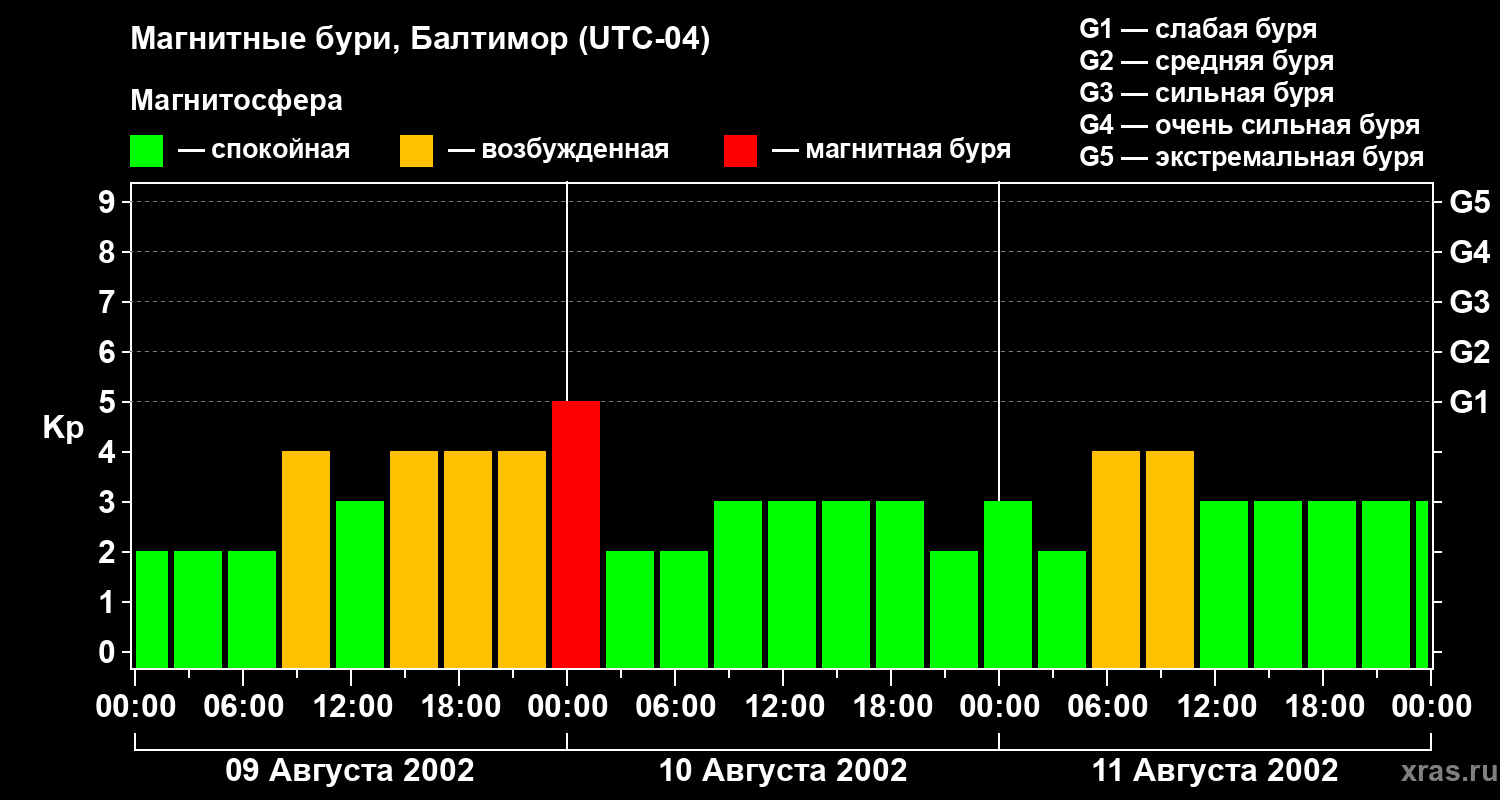Select the red Kp 5 storm bar
The height and width of the screenshot is (800, 1500).
pyautogui.click(x=576, y=534)
